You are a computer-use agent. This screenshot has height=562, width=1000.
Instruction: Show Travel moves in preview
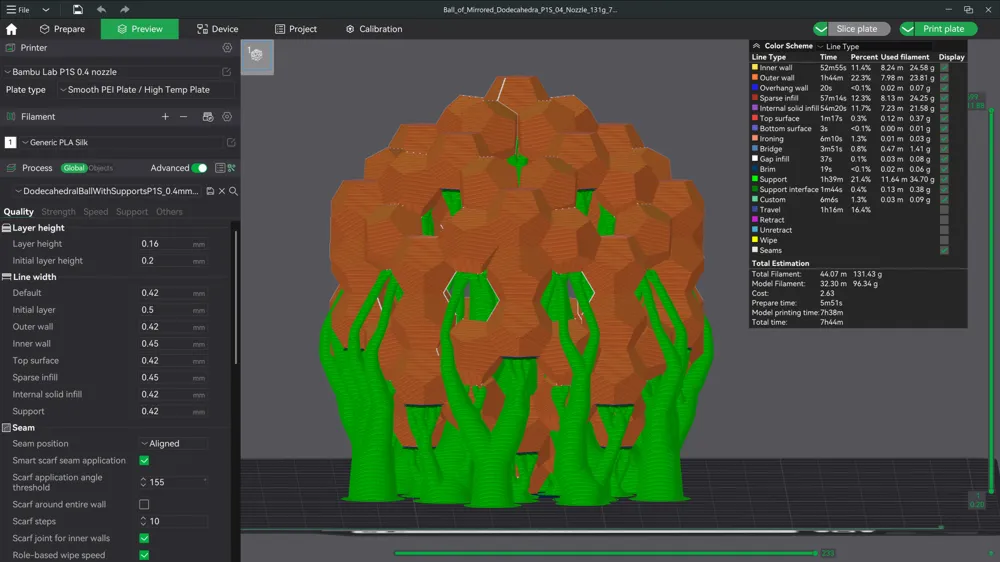click(x=944, y=210)
